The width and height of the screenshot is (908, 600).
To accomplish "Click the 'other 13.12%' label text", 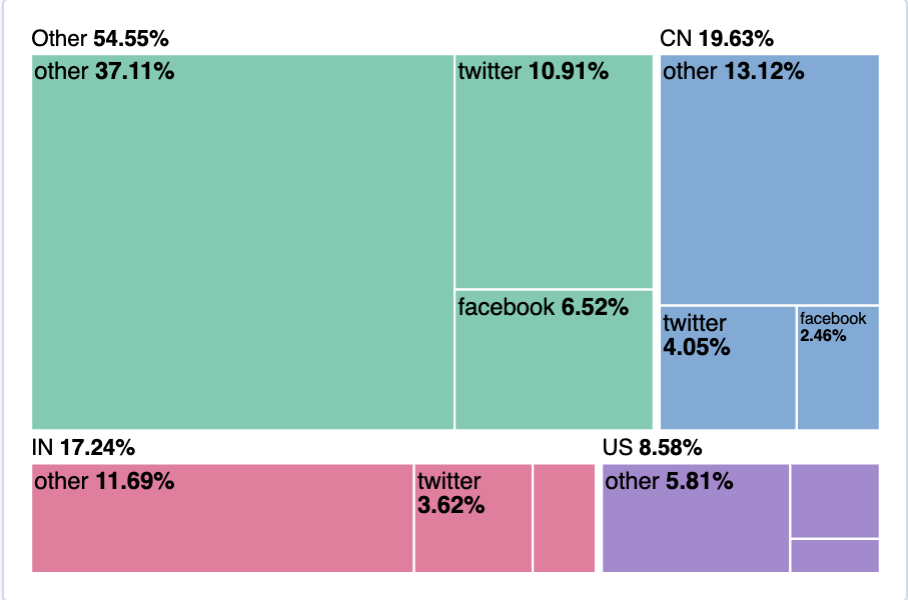I will [x=733, y=71].
